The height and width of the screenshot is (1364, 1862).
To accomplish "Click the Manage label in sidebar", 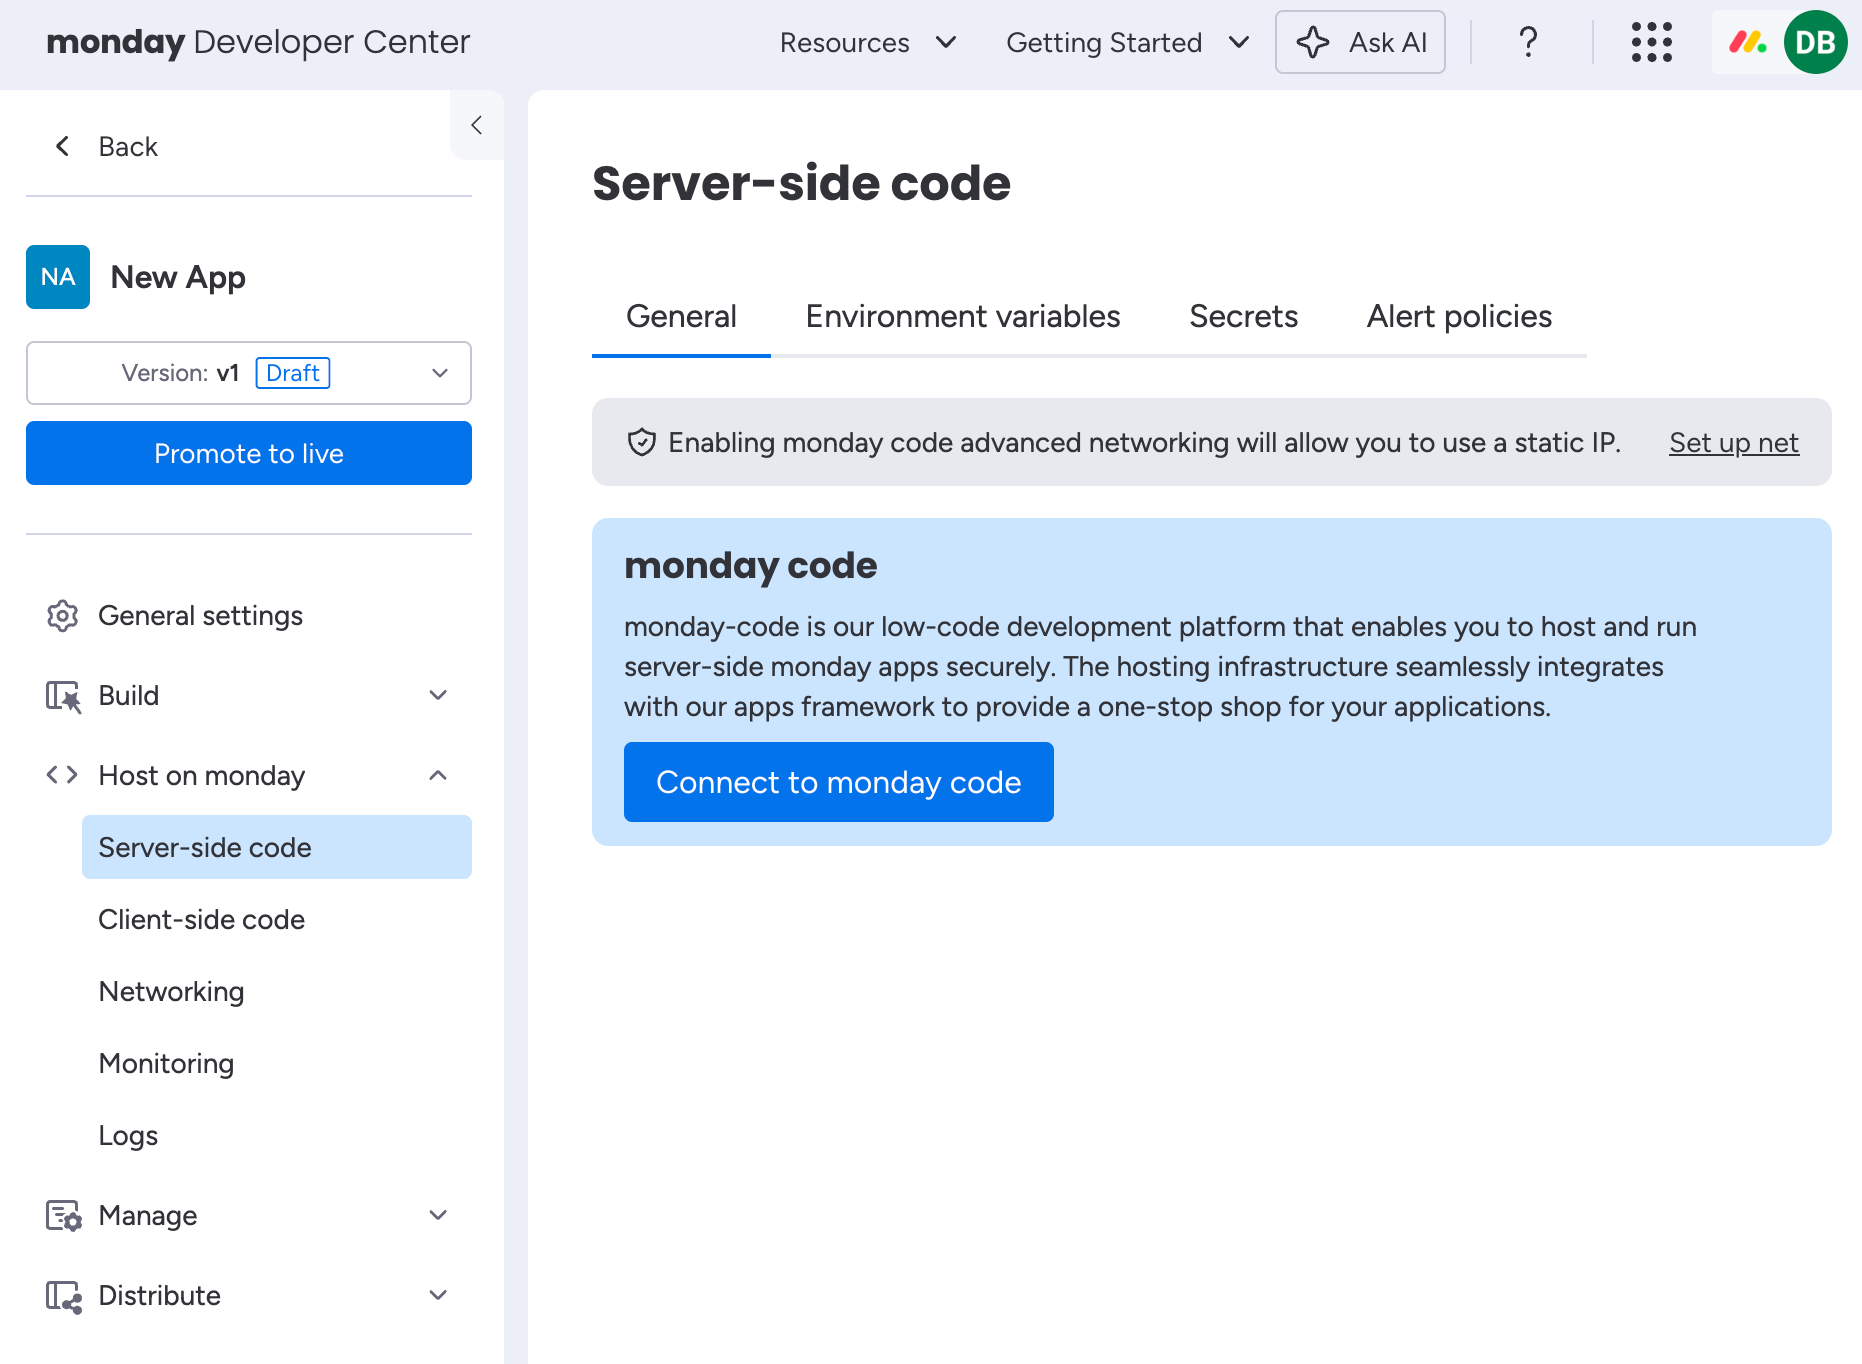I will 148,1215.
